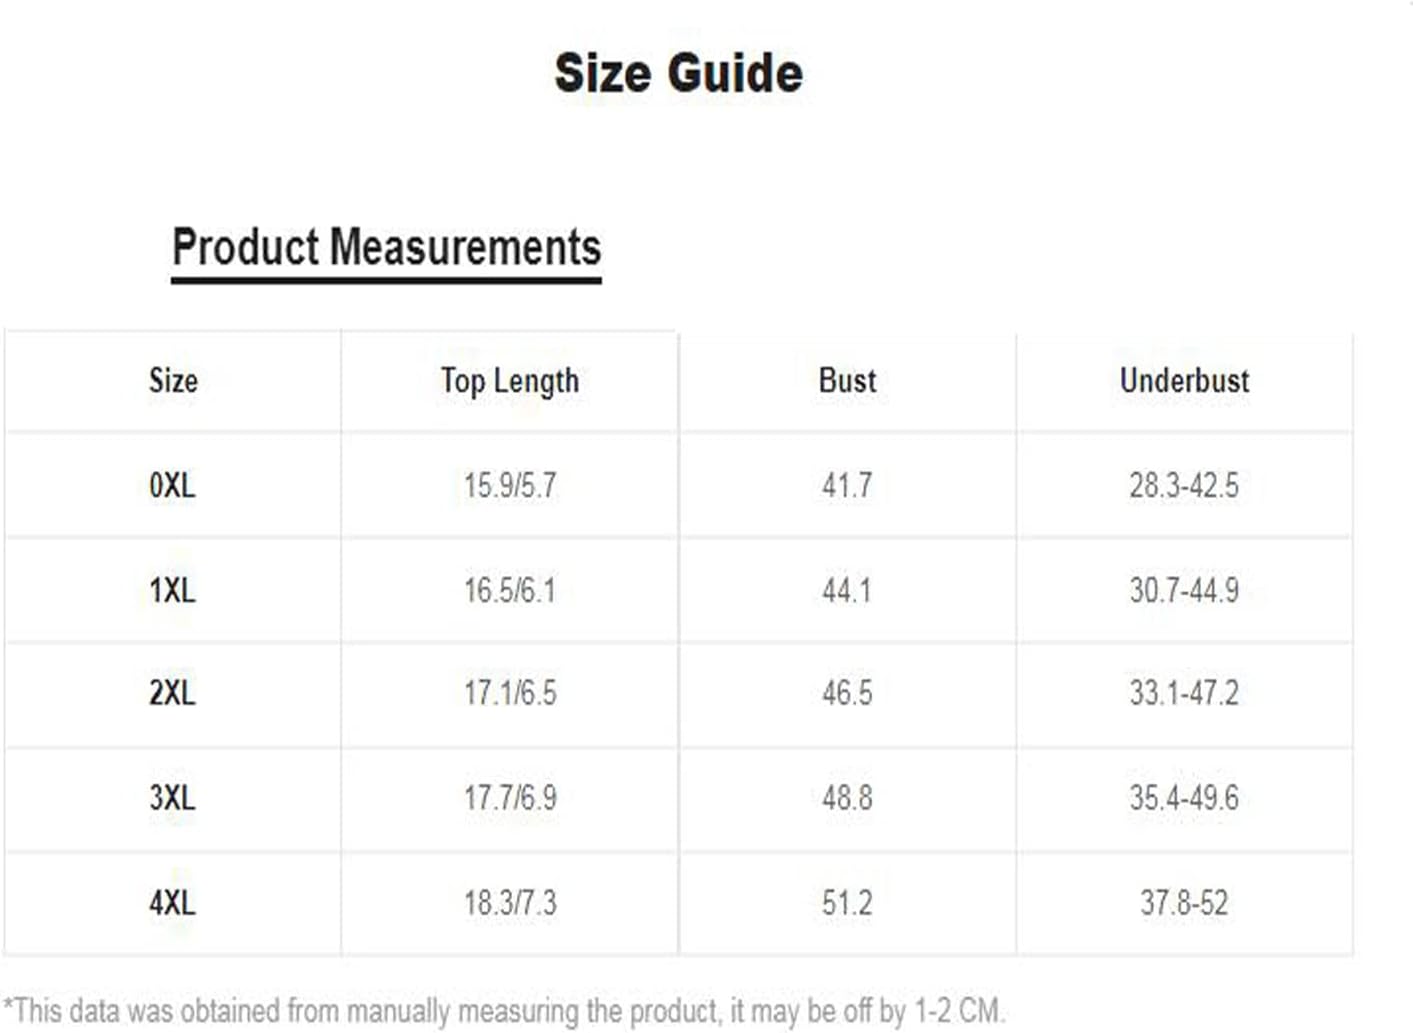Click the 28.3-42.5 underbust value
The height and width of the screenshot is (1033, 1413).
(1184, 485)
